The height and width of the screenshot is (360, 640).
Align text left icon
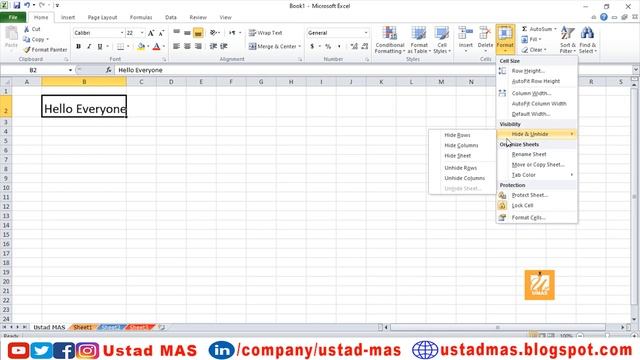click(x=176, y=46)
